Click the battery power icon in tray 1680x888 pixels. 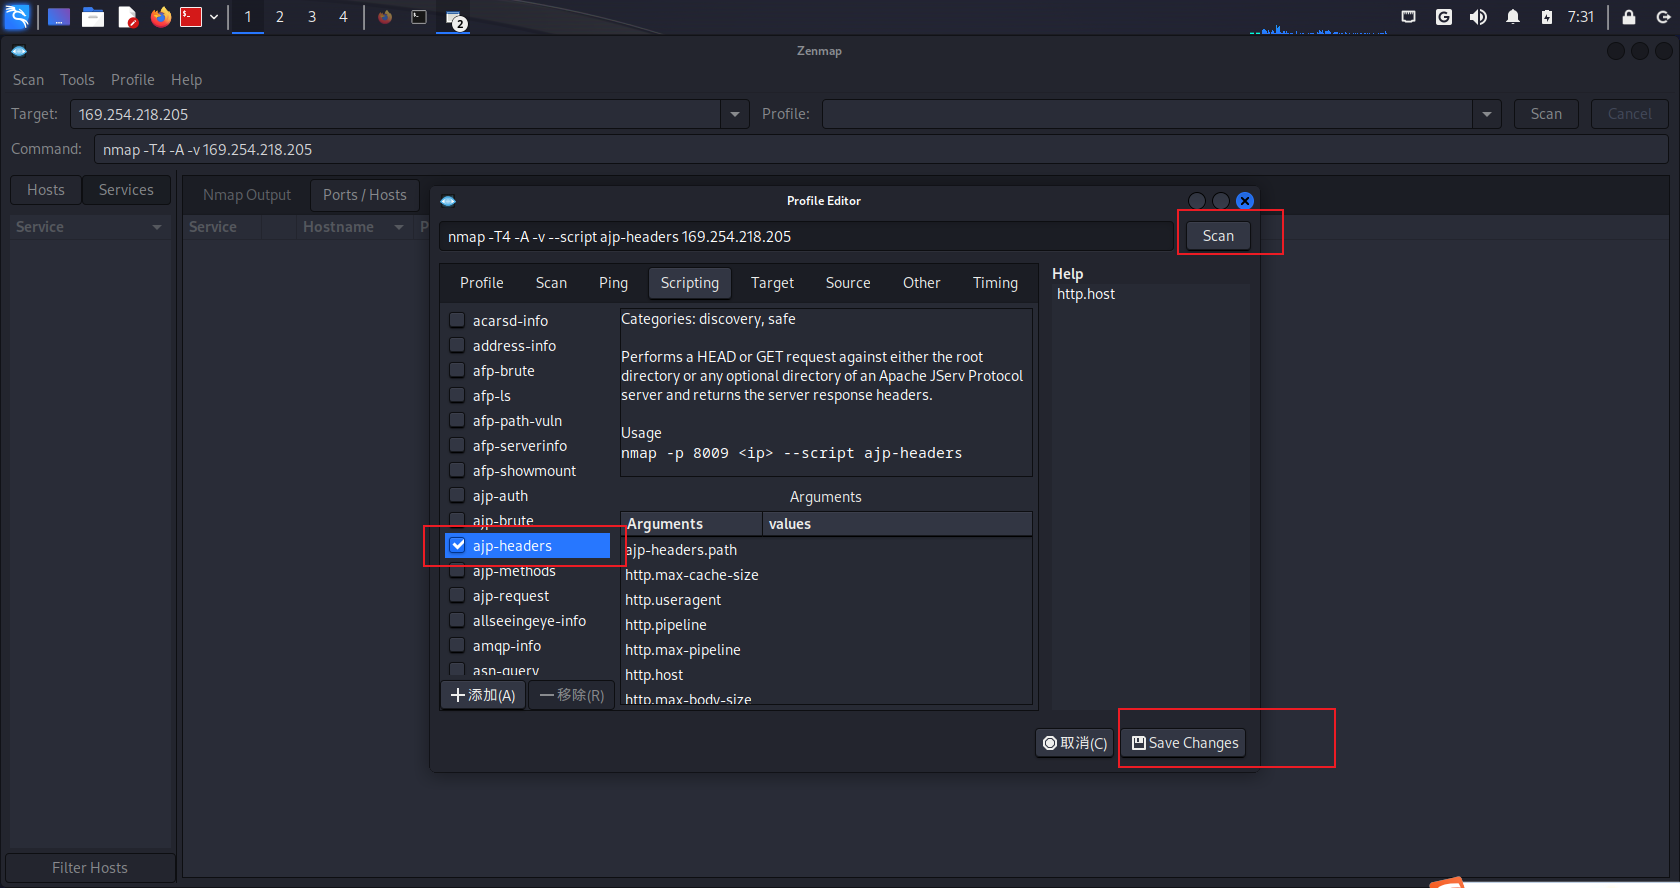pos(1547,17)
